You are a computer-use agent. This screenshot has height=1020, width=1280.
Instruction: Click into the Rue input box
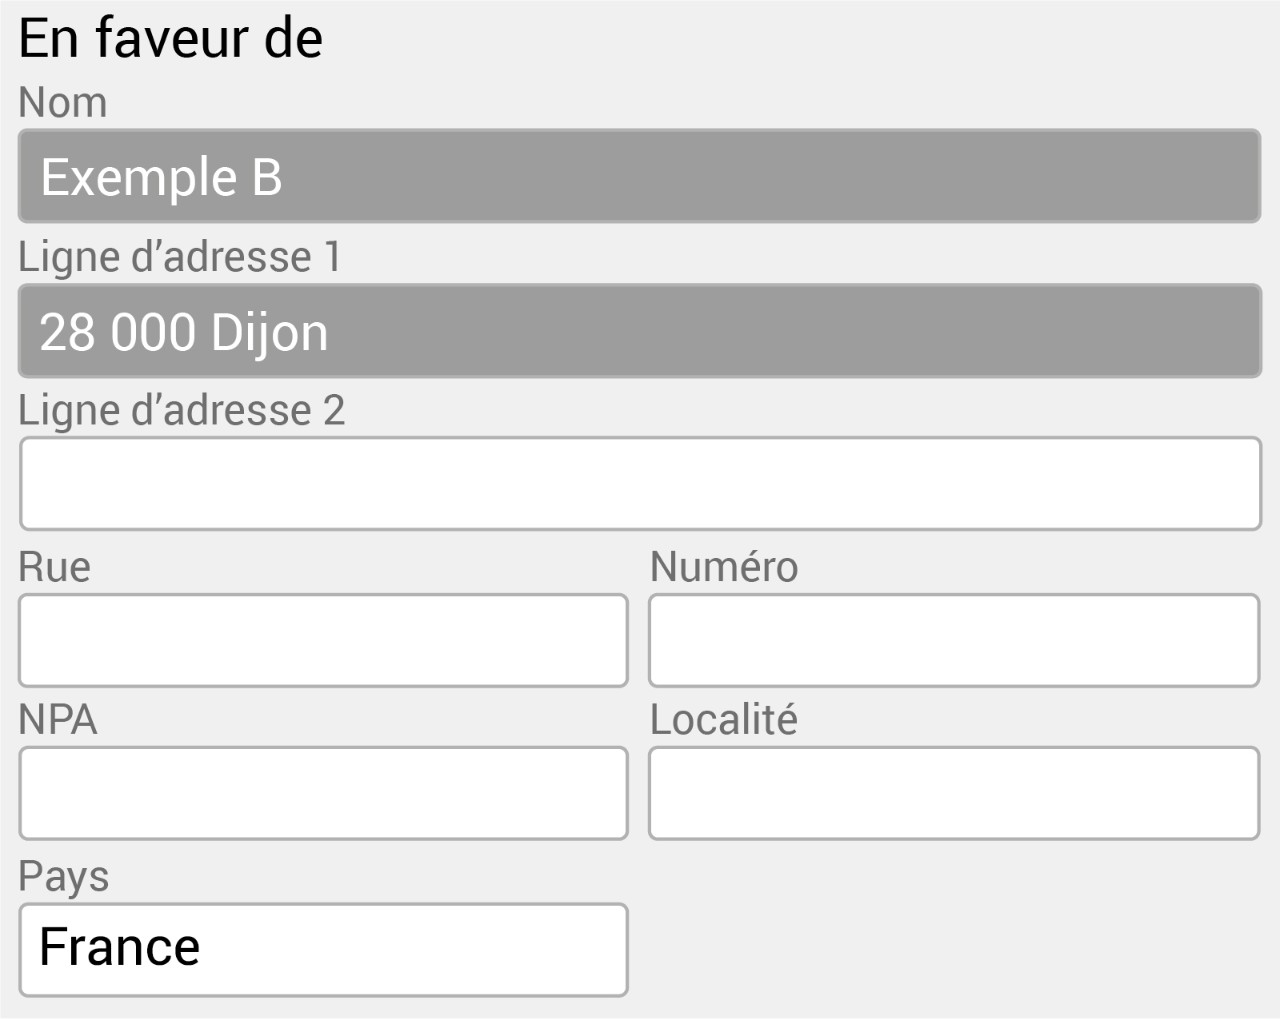[323, 640]
